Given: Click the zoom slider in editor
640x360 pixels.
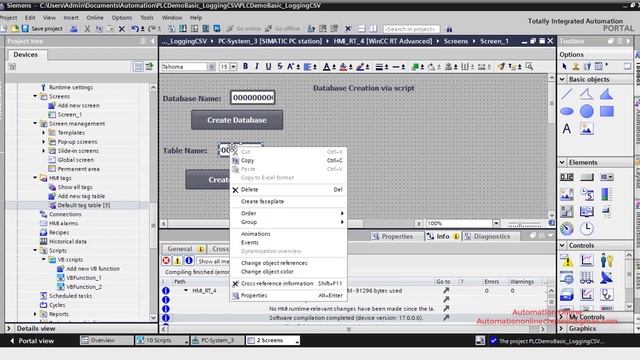Looking at the screenshot, I should pyautogui.click(x=524, y=223).
